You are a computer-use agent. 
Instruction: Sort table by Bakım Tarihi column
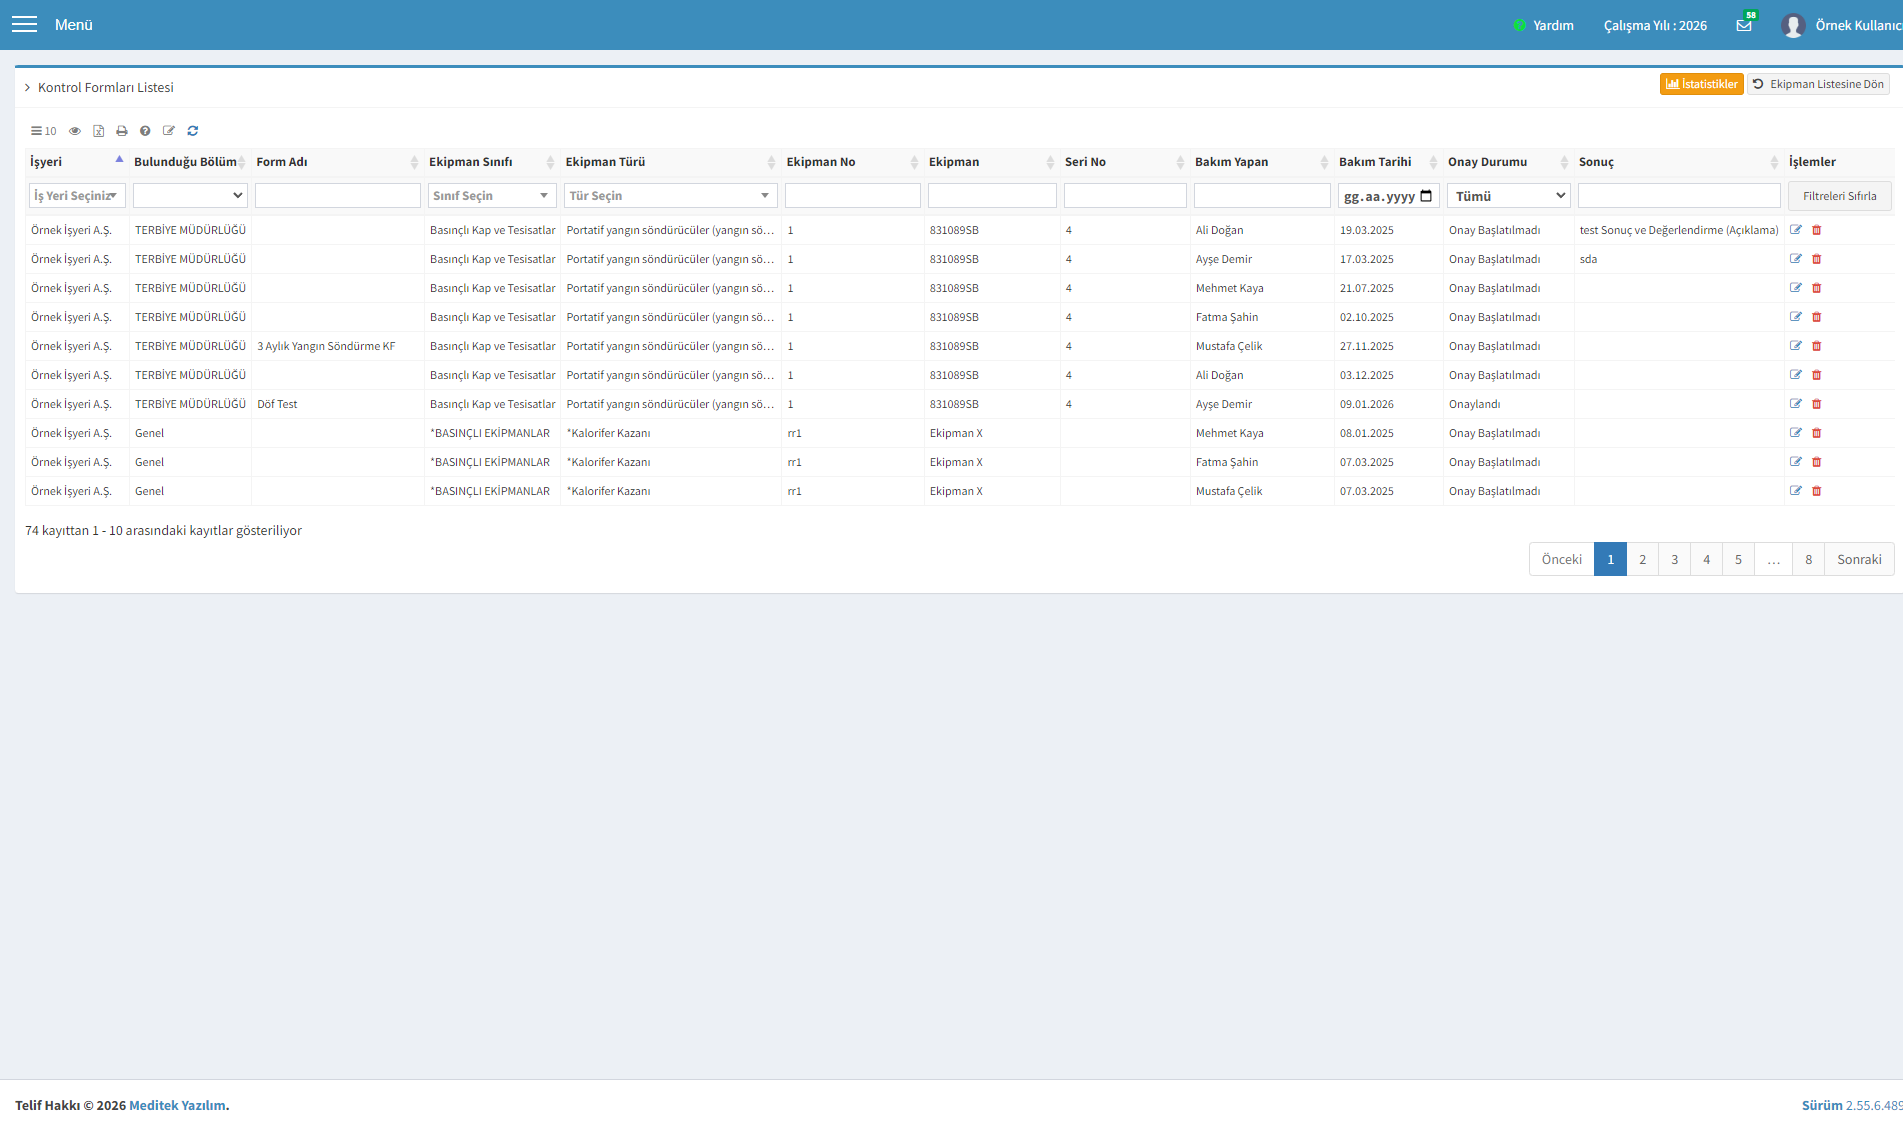click(1388, 162)
